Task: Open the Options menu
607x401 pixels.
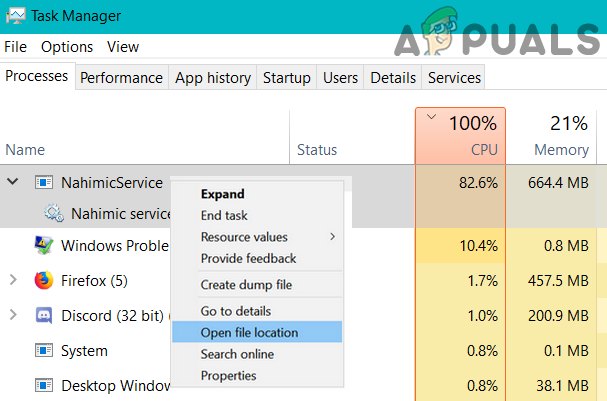Action: pos(66,47)
